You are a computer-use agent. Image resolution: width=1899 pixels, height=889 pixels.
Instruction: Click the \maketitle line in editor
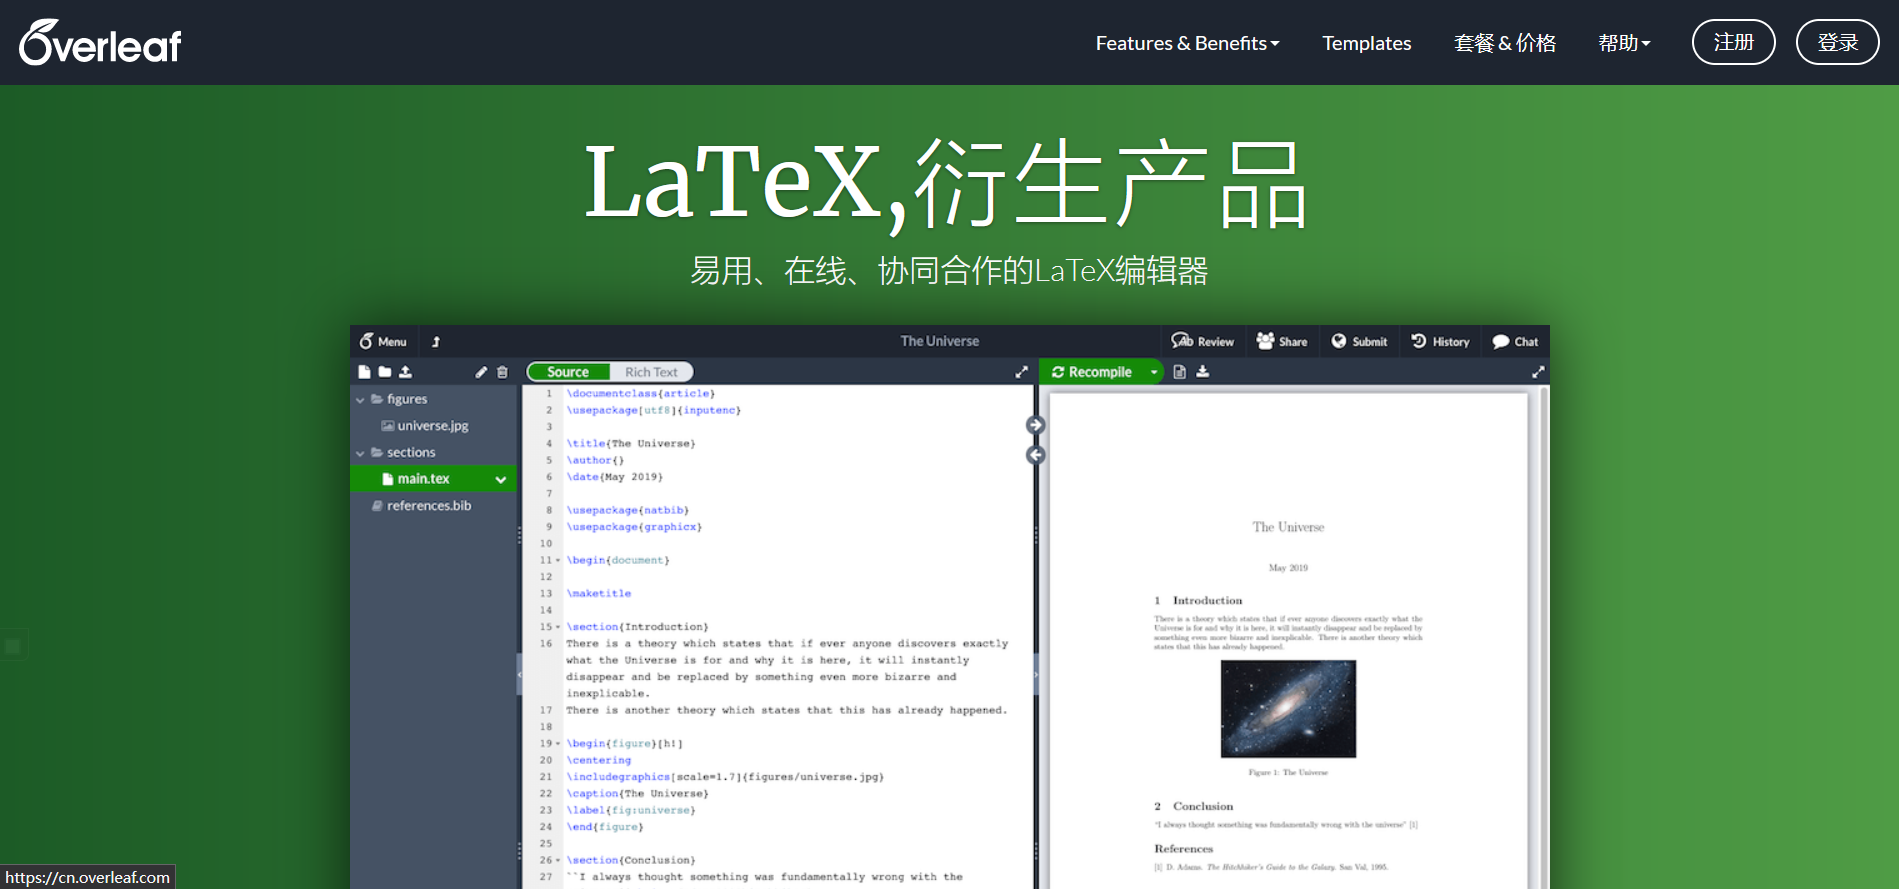coord(599,594)
